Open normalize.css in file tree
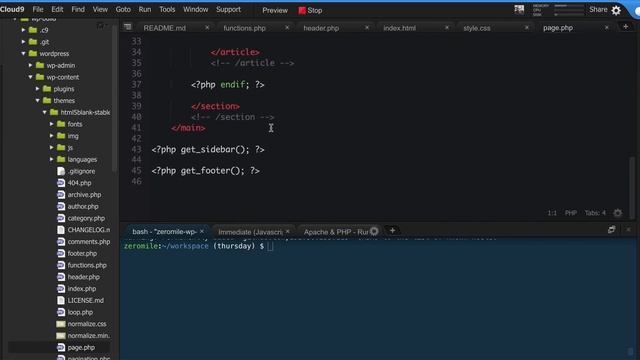This screenshot has height=360, width=640. click(87, 324)
